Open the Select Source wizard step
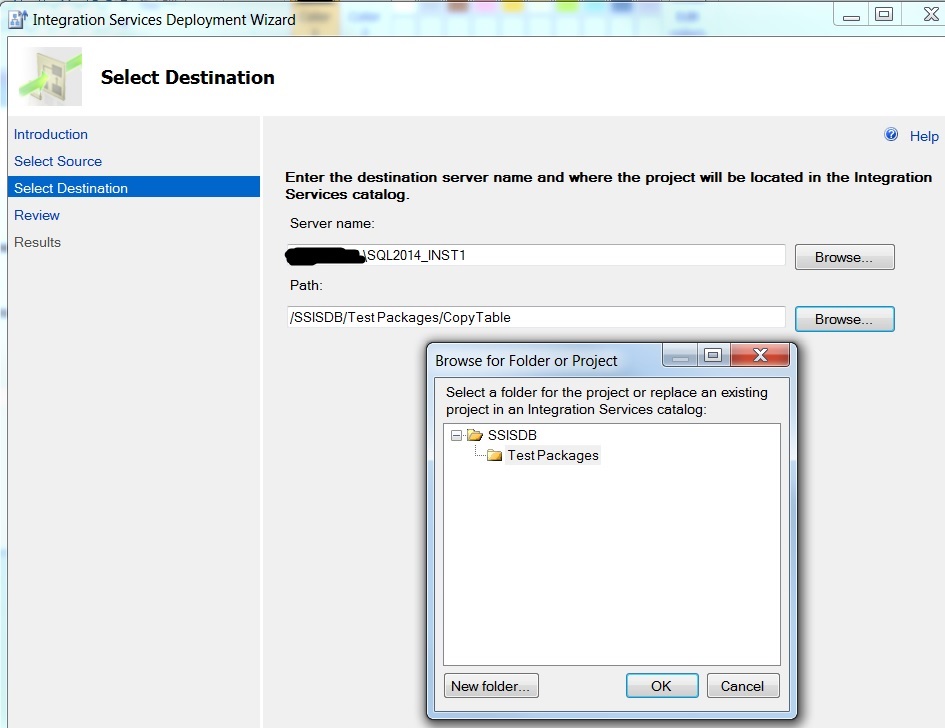Screen dimensions: 945x728 click(x=58, y=161)
